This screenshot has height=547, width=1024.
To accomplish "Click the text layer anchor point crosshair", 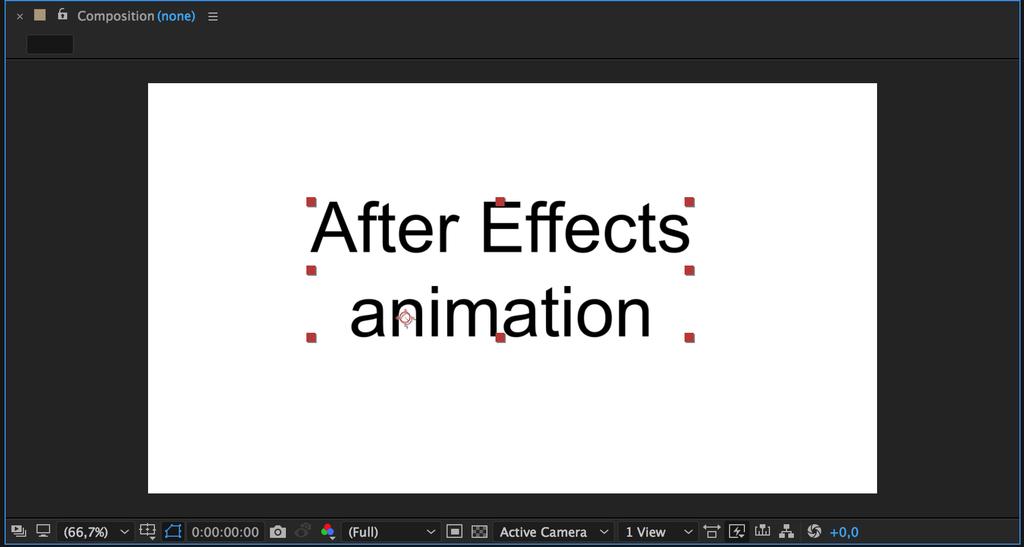I will (x=406, y=319).
